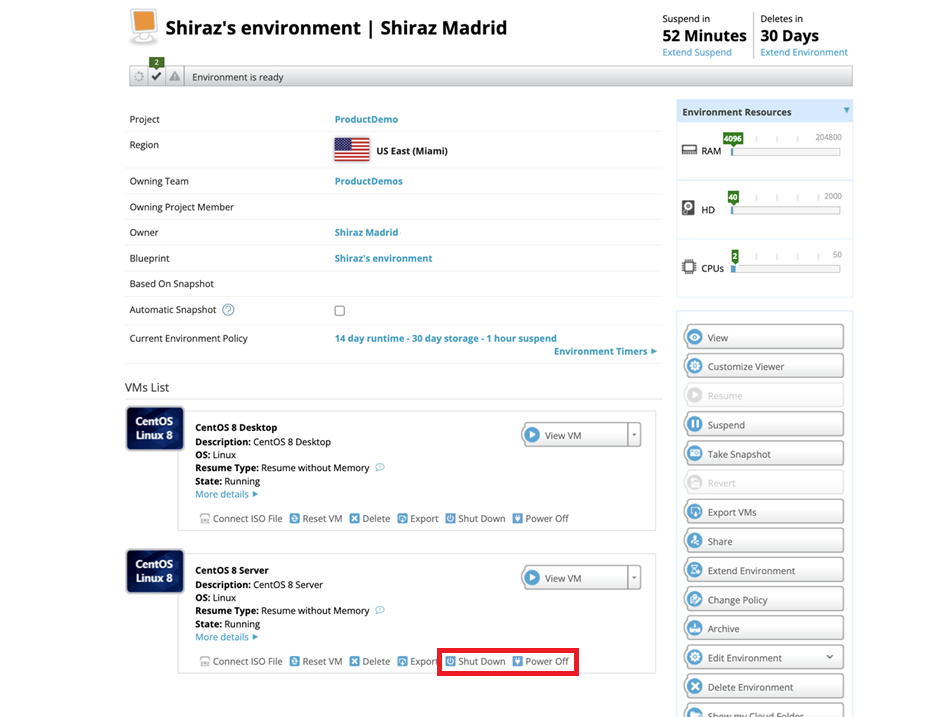Viewport: 936px width, 717px height.
Task: Open the ProductDemo project link
Action: [x=366, y=119]
